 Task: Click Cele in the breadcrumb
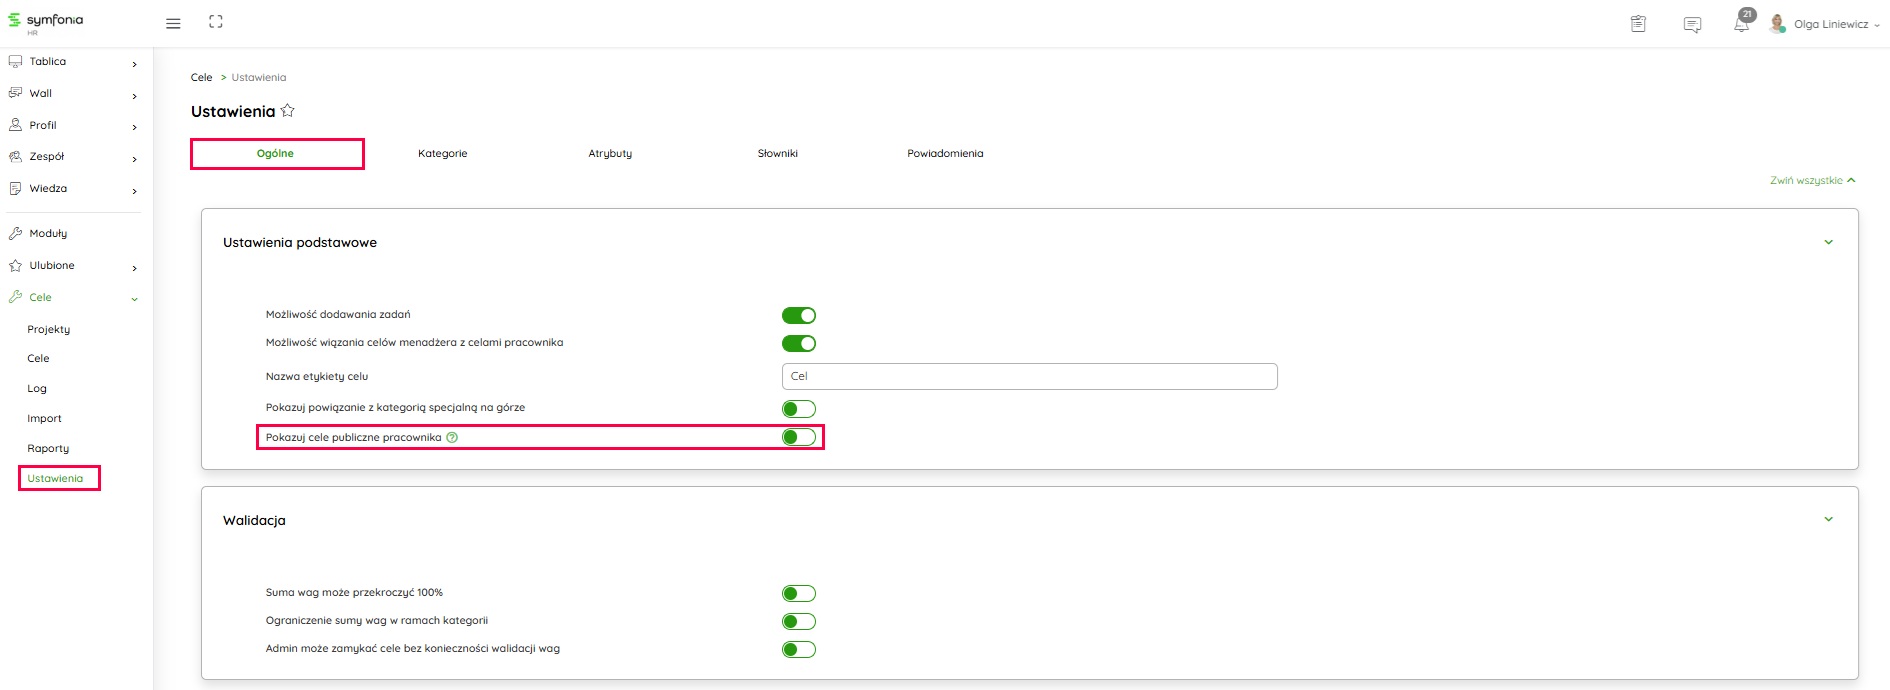point(201,77)
